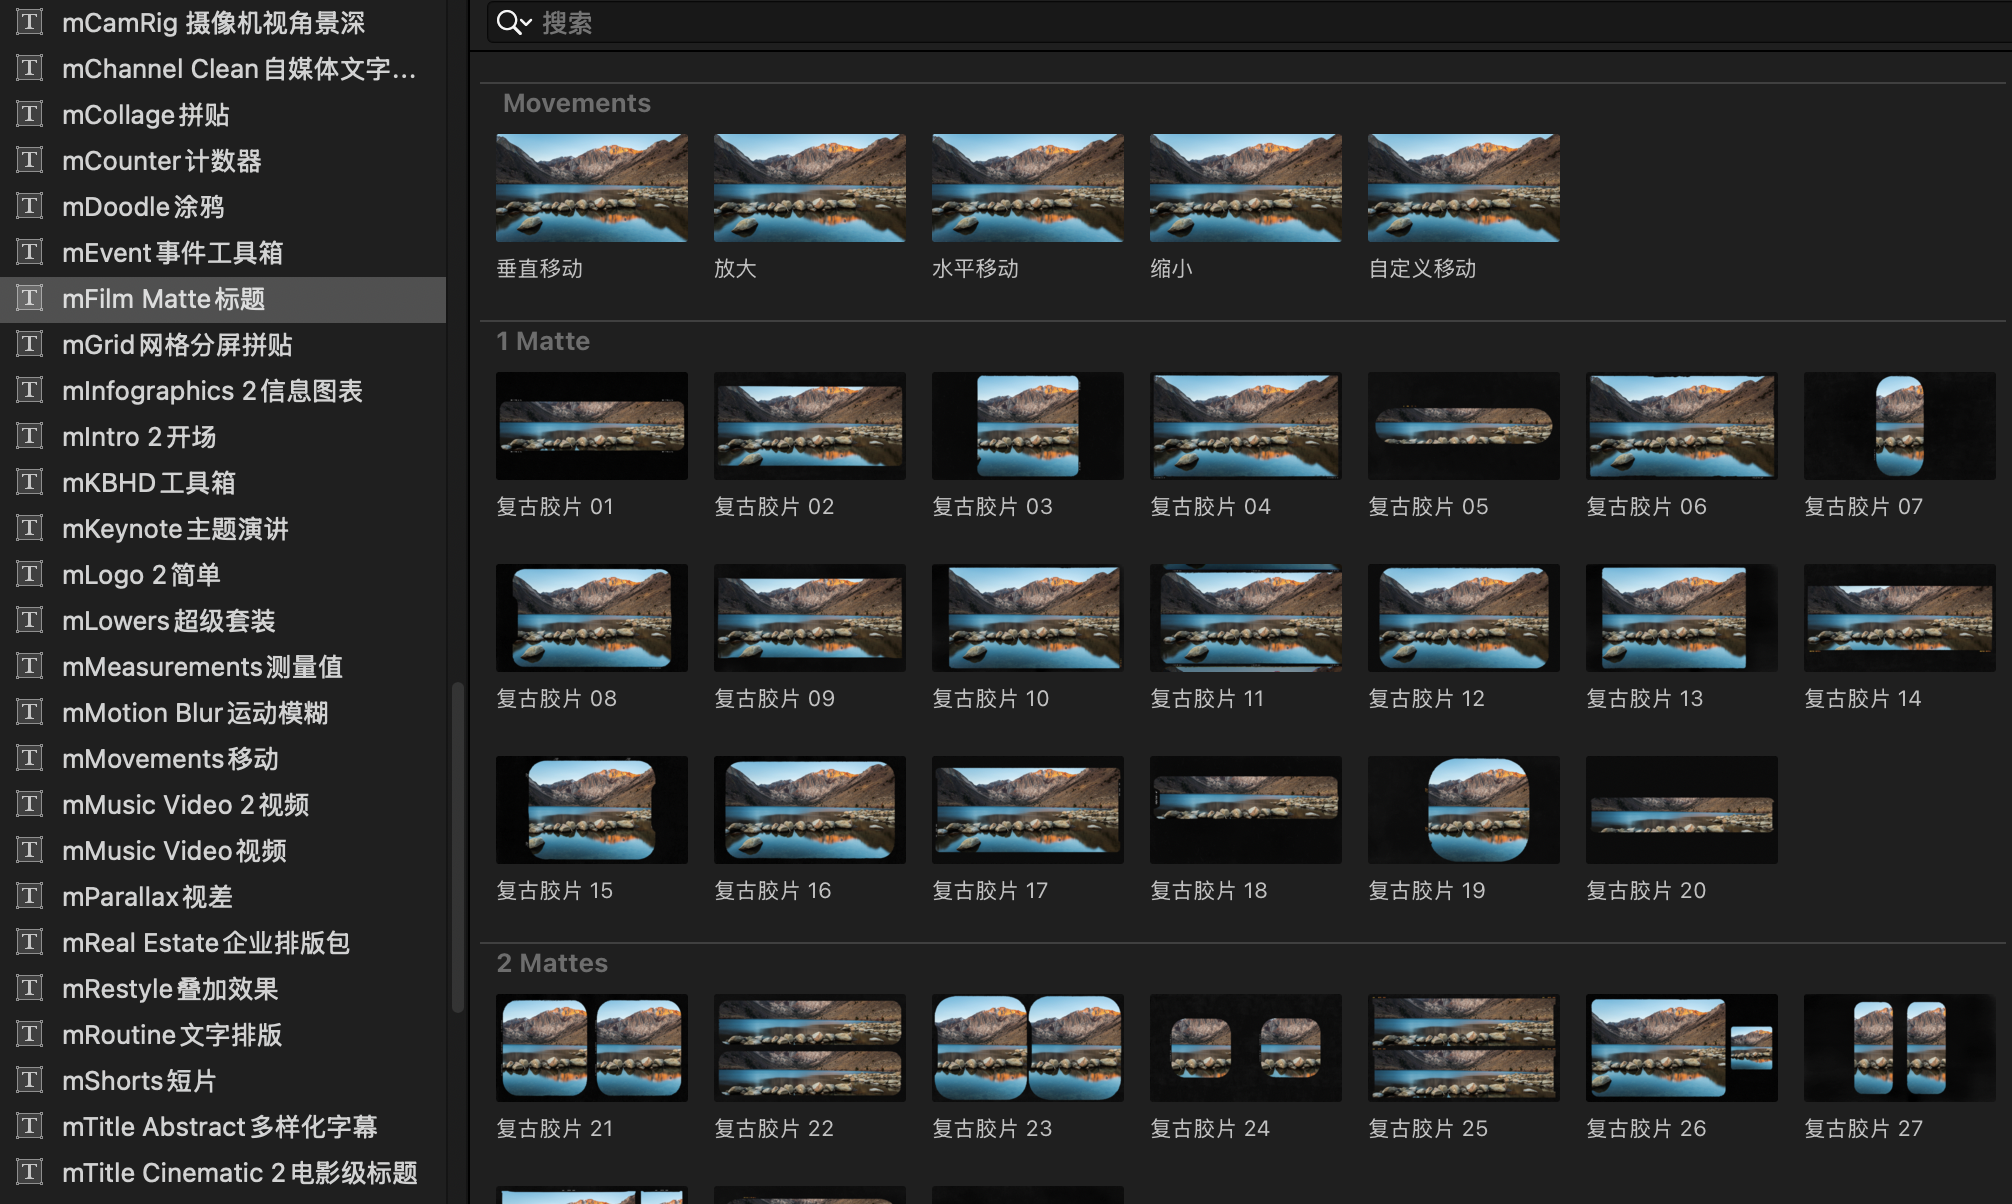Click the title icon beside mMovements 移动

[x=30, y=758]
